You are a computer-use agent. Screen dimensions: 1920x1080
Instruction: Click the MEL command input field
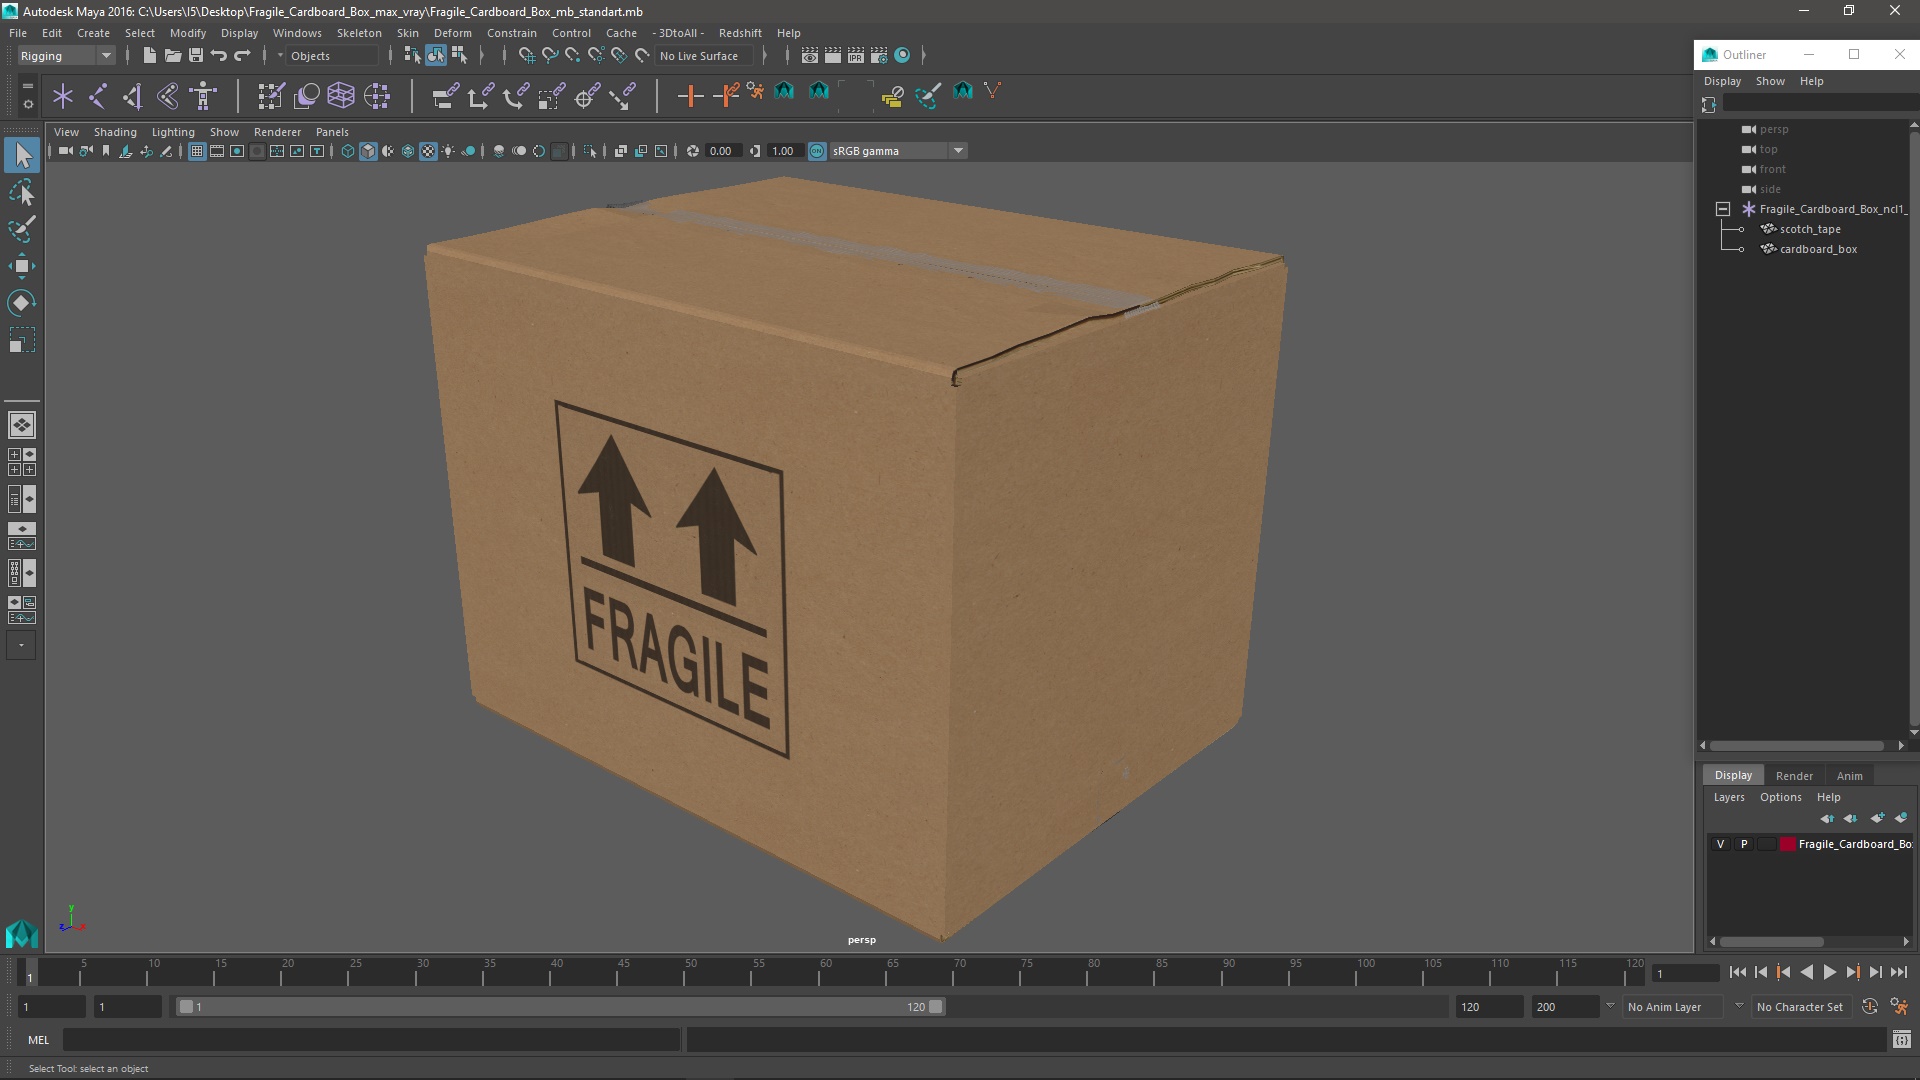(372, 1040)
